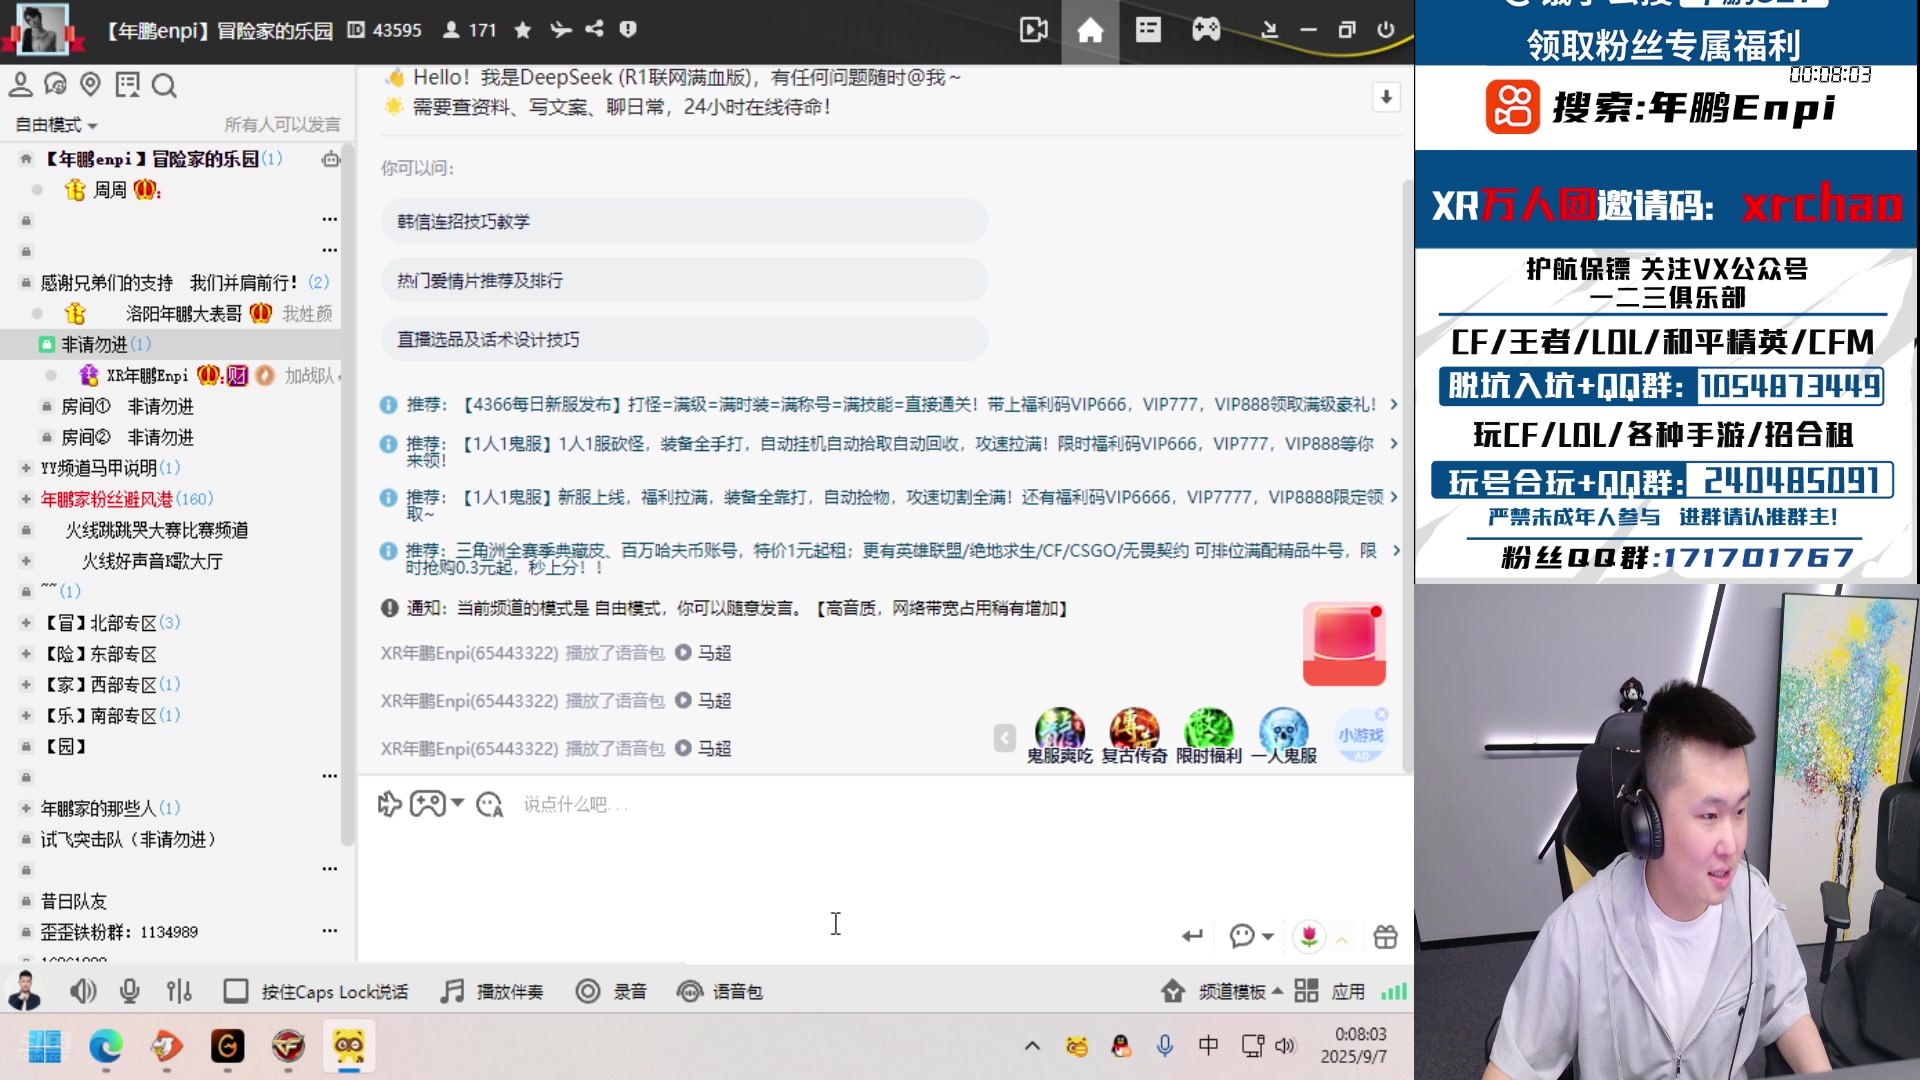Click the shield security icon in title bar

[x=628, y=29]
